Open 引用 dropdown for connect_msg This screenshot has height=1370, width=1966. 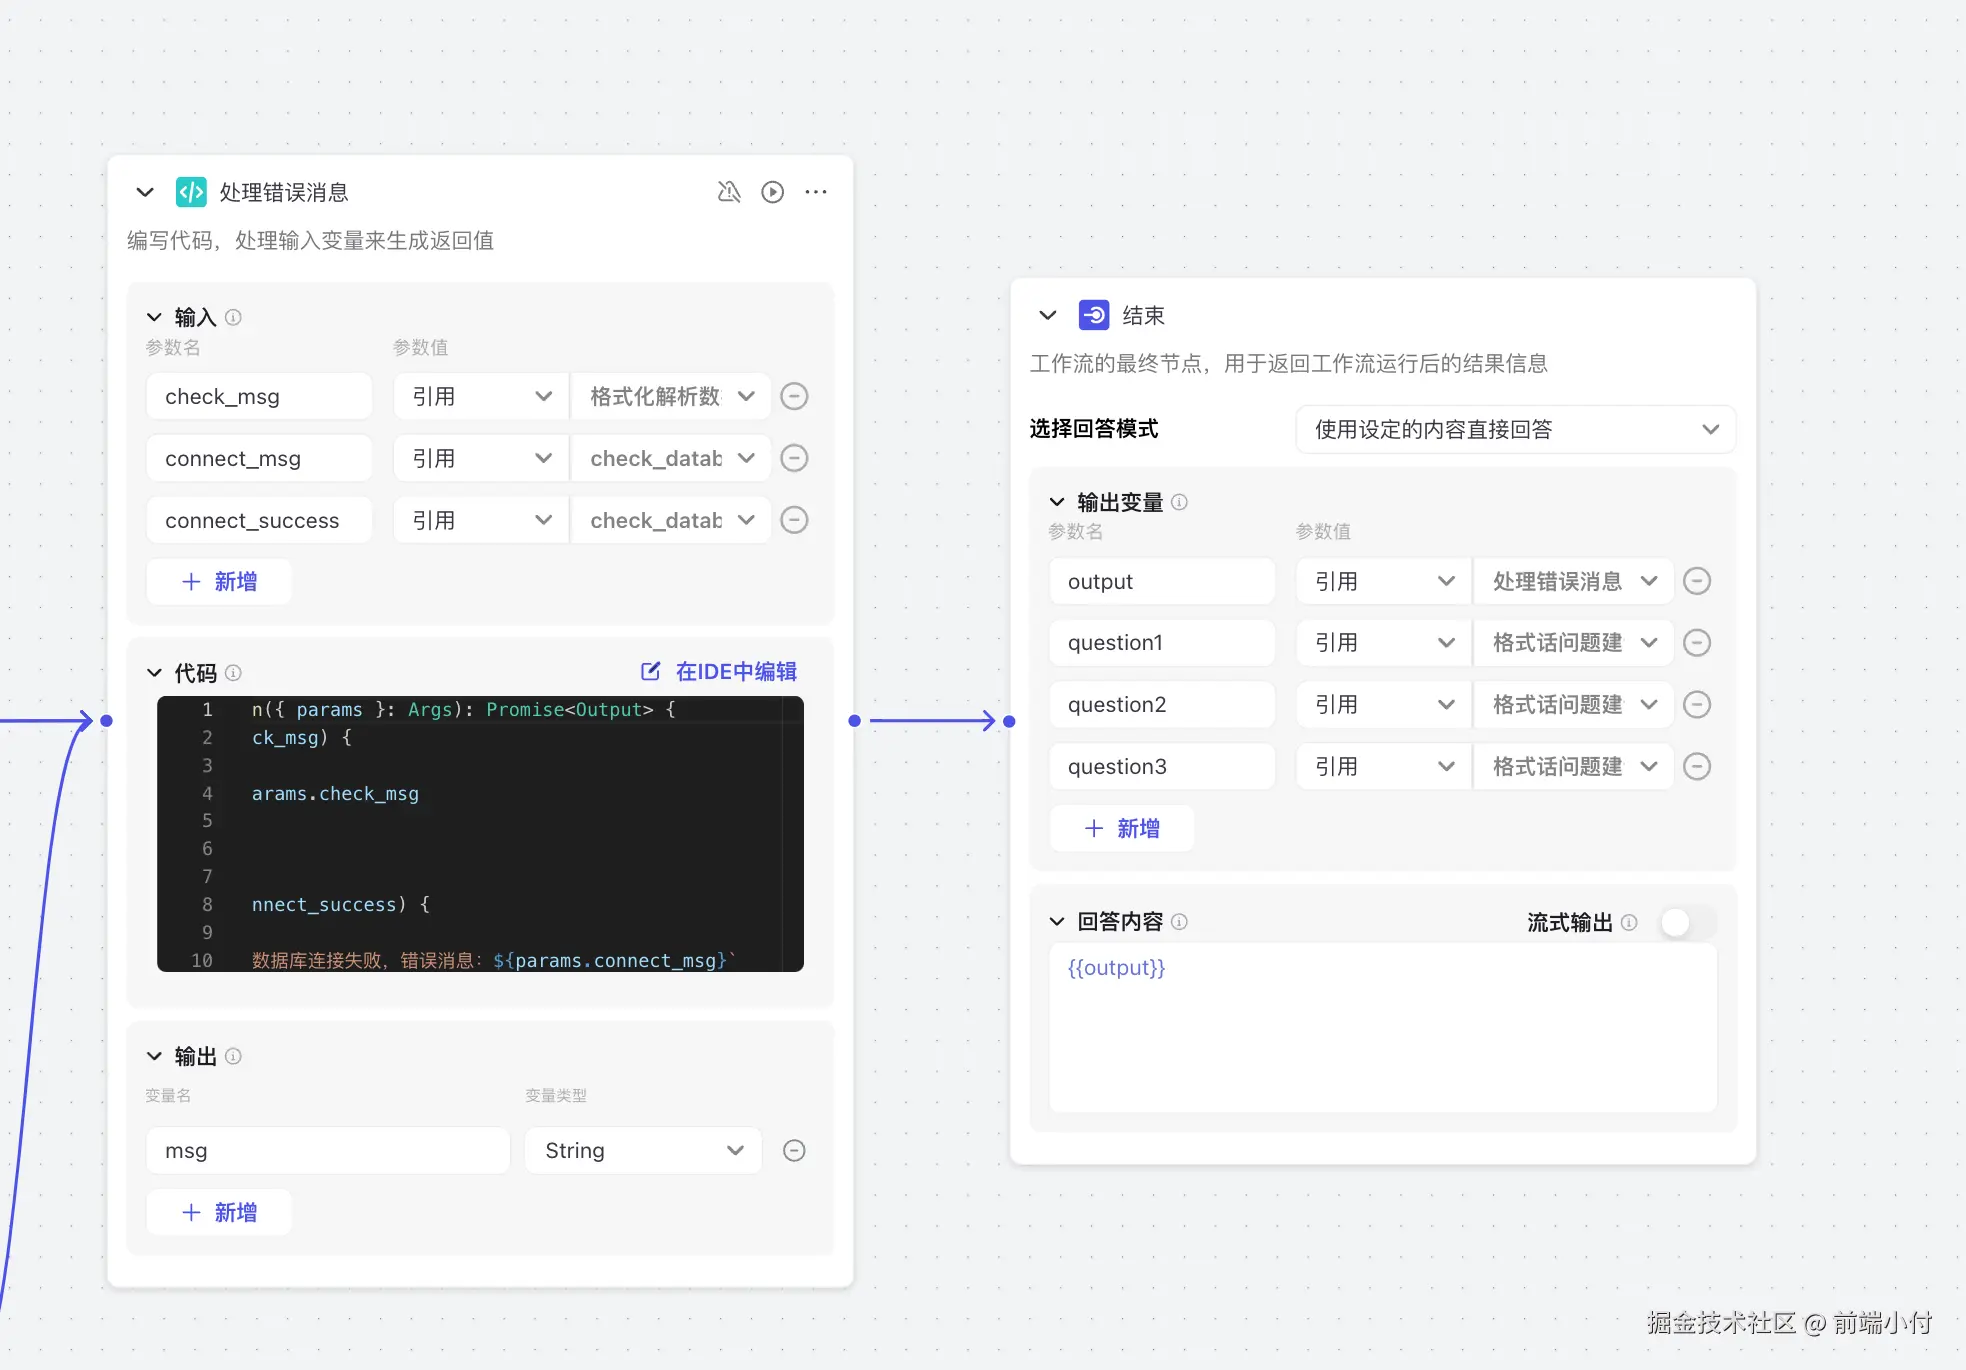pos(481,458)
